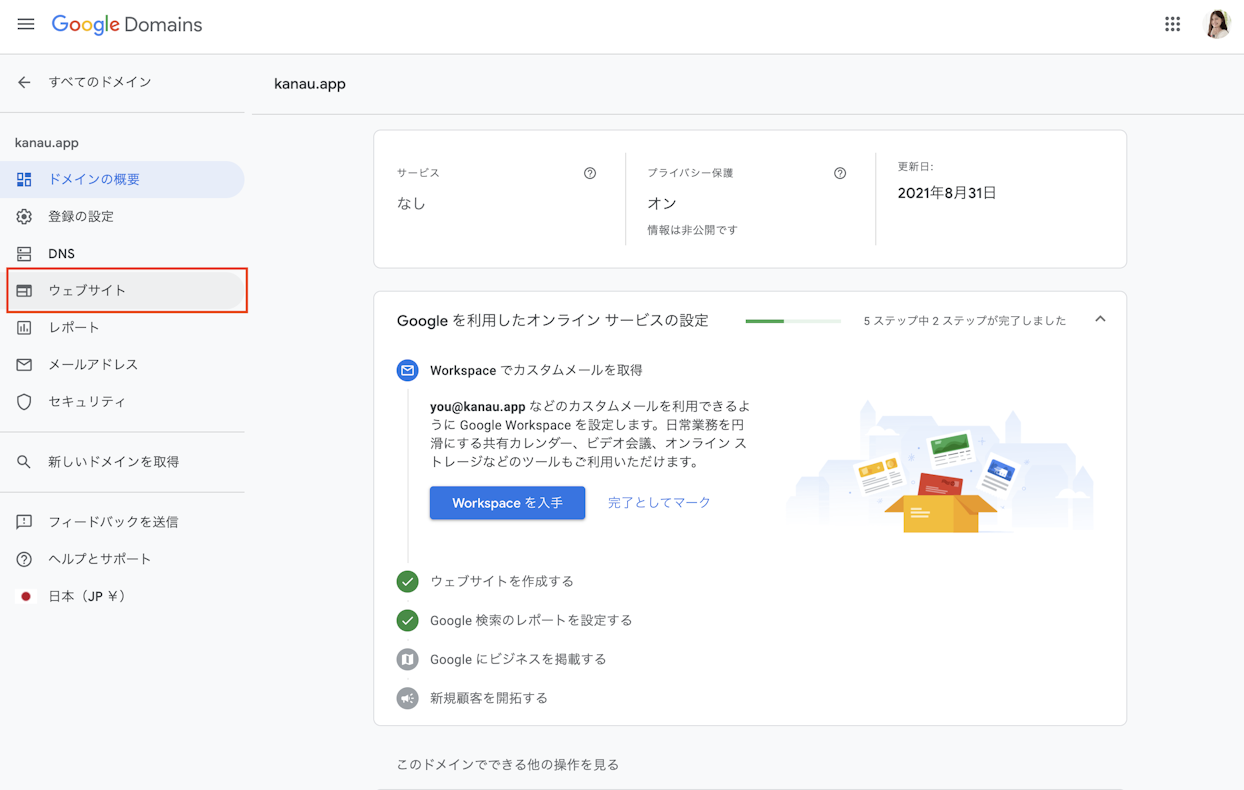Click the 完了としてマーク link

tap(659, 503)
